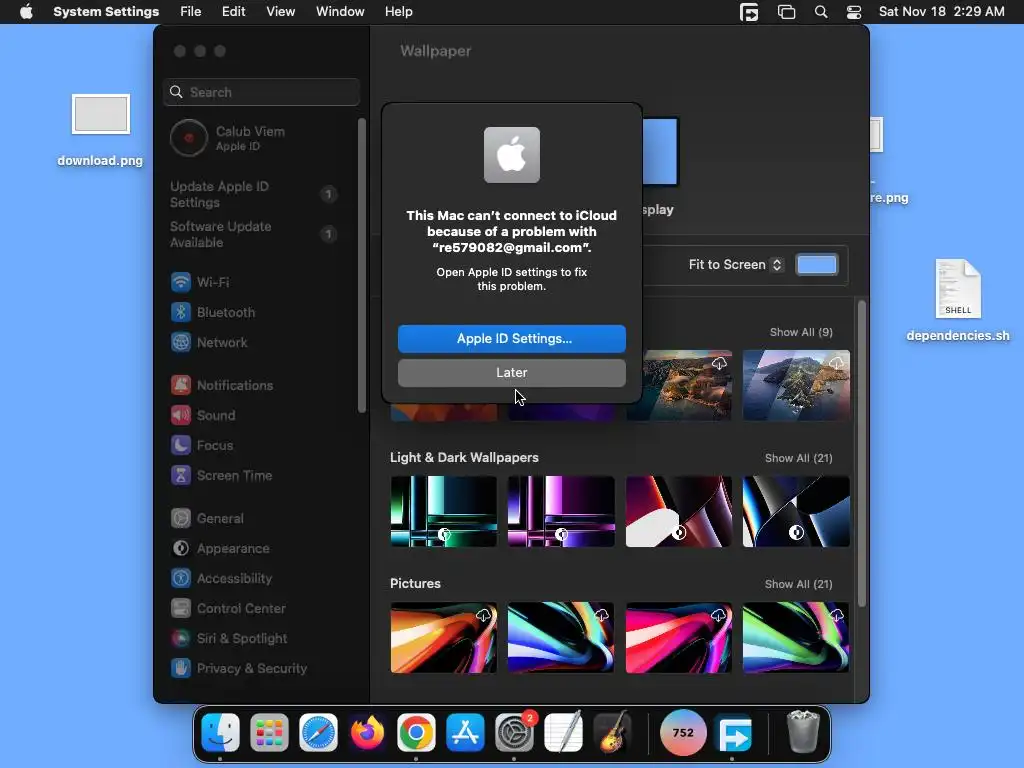Open Launchpad from the Dock
Image resolution: width=1024 pixels, height=768 pixels.
tap(269, 732)
